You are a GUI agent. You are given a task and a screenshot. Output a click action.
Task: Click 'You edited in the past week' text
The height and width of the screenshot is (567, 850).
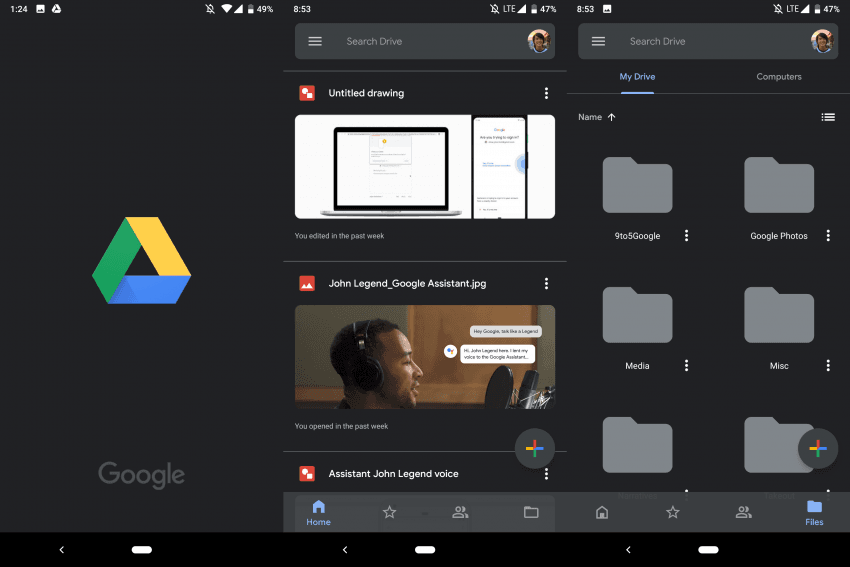click(339, 236)
